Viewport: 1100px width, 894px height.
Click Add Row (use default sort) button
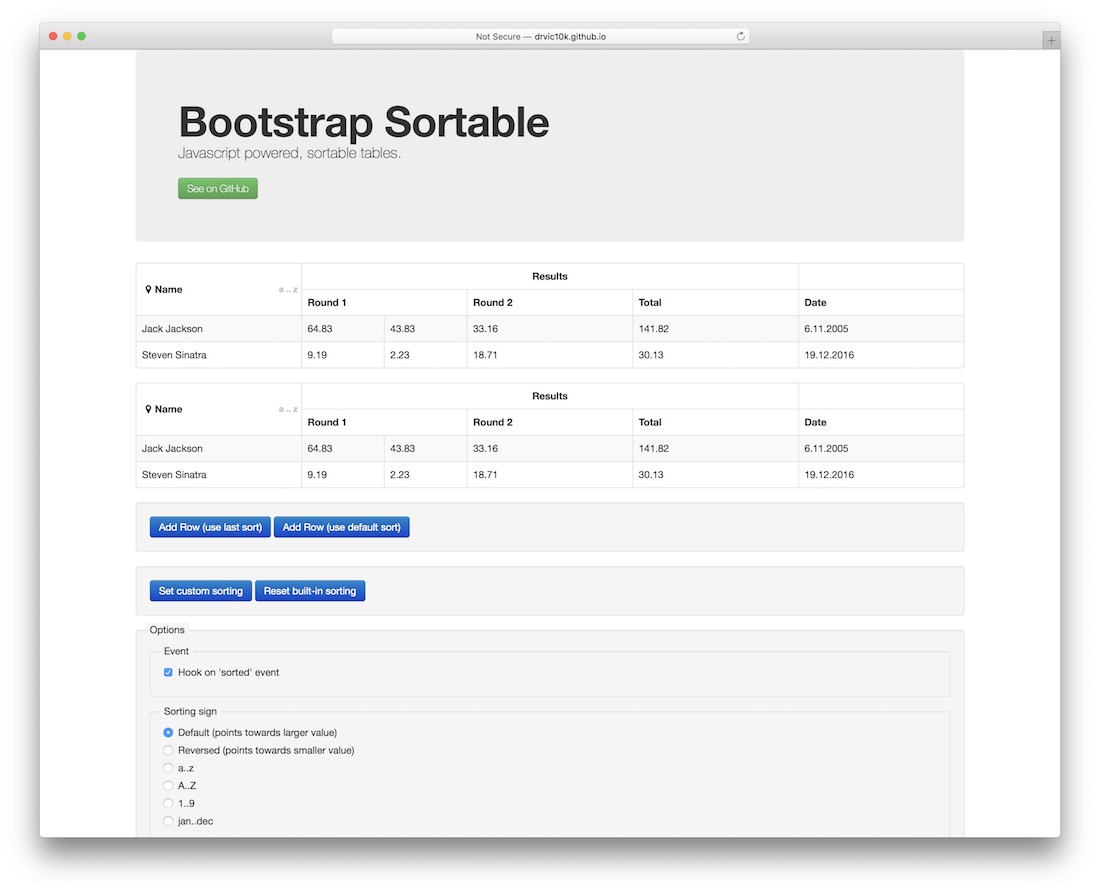342,527
